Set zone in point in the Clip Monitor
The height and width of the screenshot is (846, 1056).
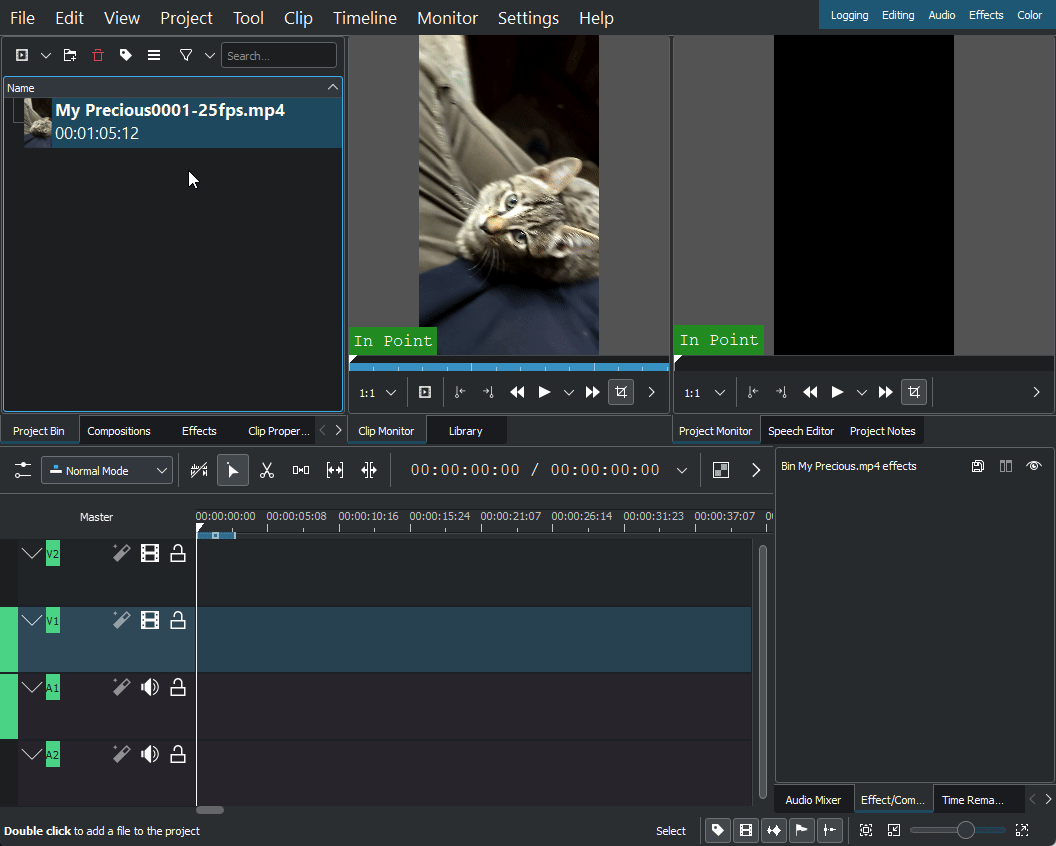tap(460, 392)
